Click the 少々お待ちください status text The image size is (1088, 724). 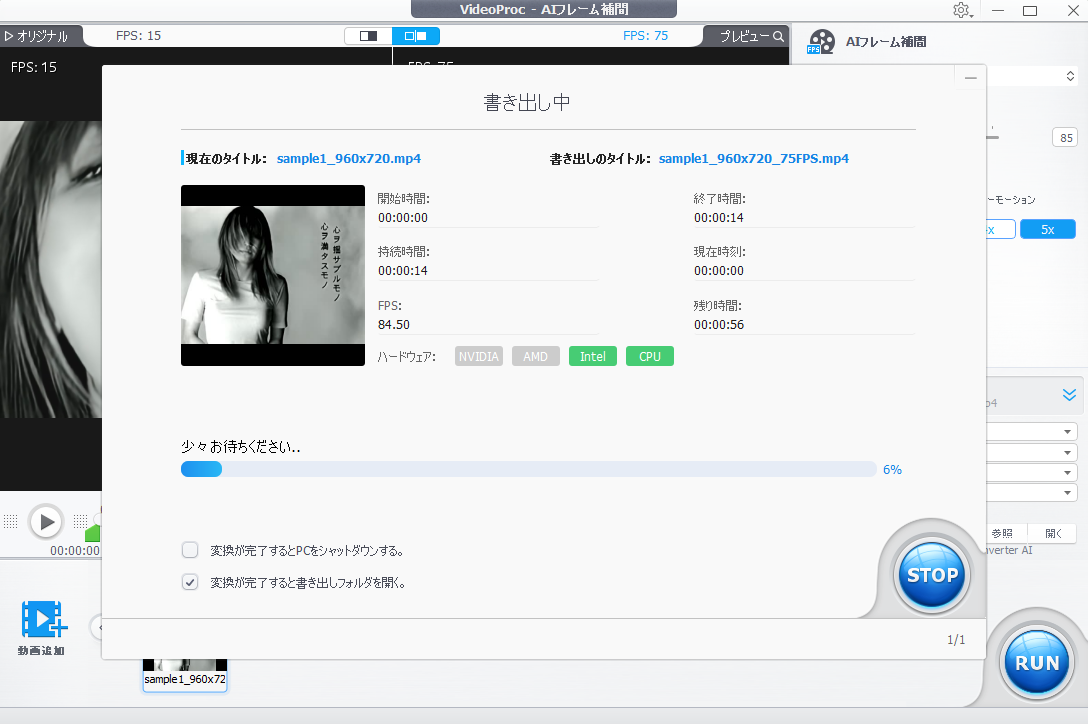(x=241, y=446)
